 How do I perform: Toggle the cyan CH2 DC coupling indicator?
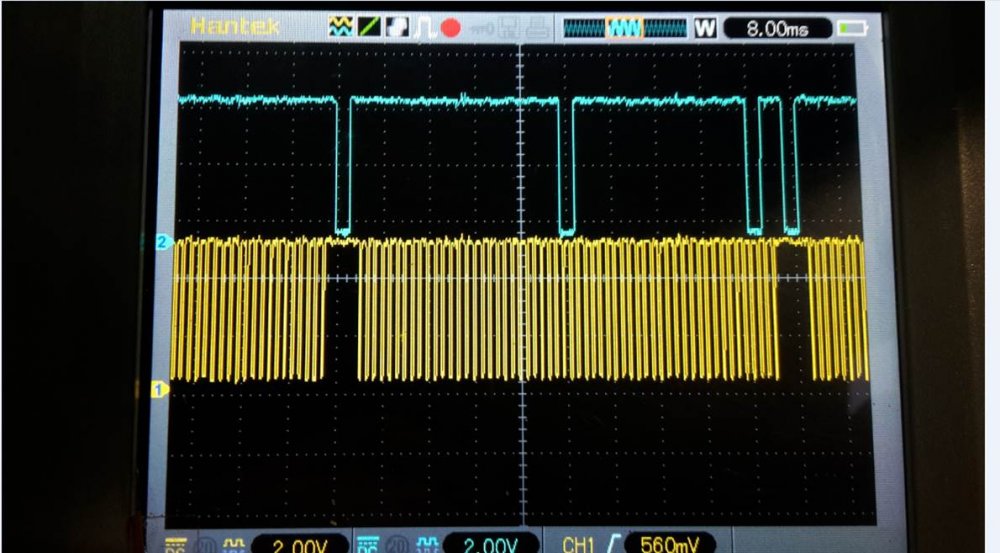tap(368, 545)
